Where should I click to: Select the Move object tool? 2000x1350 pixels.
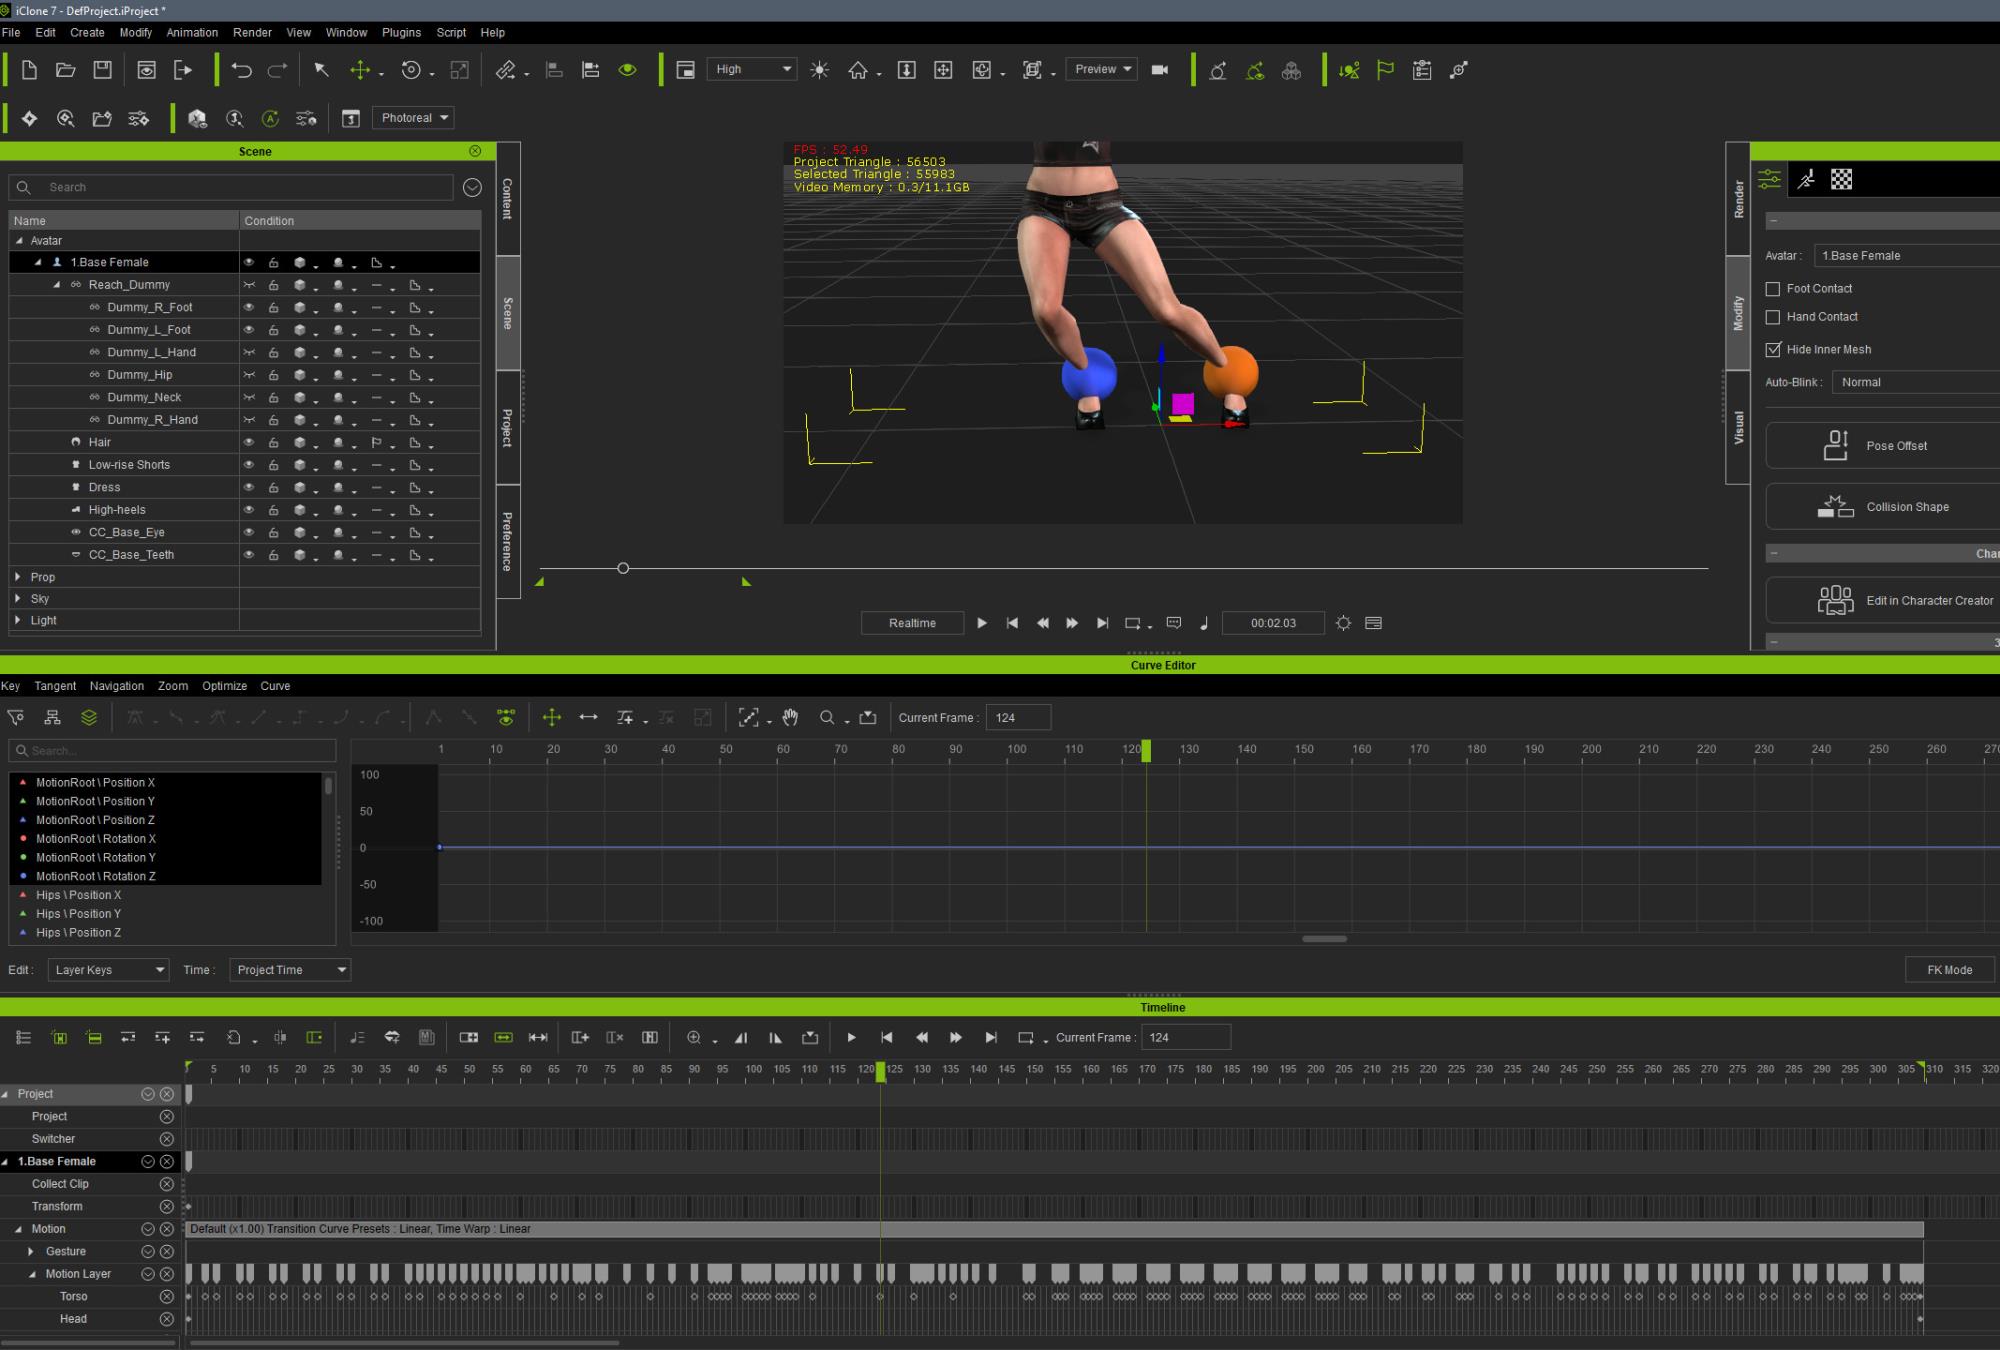[360, 70]
